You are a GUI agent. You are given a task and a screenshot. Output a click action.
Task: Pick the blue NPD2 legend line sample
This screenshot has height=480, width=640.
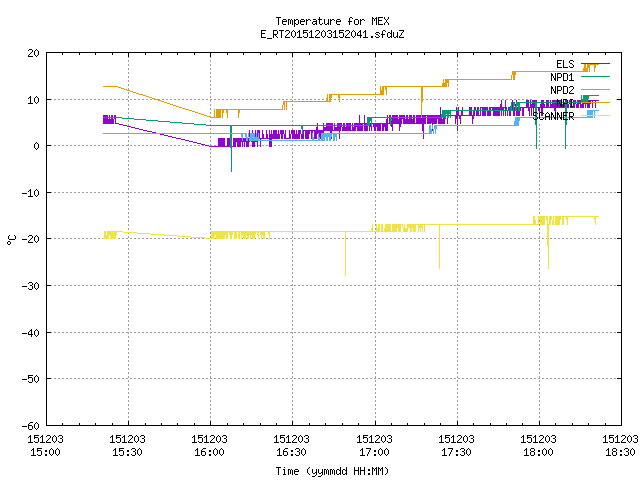tap(595, 89)
